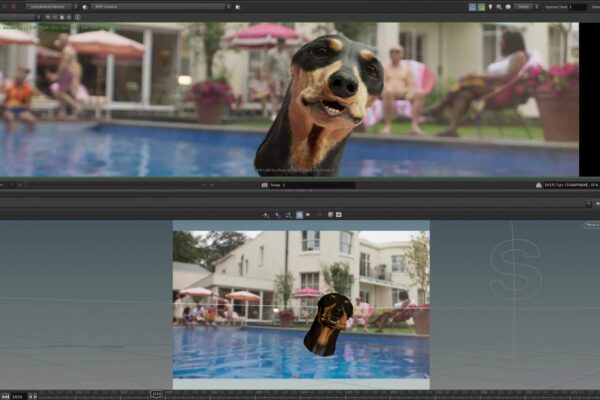Toggle the green image icon in top-right toolbar
Viewport: 600px width, 400px height.
point(481,7)
